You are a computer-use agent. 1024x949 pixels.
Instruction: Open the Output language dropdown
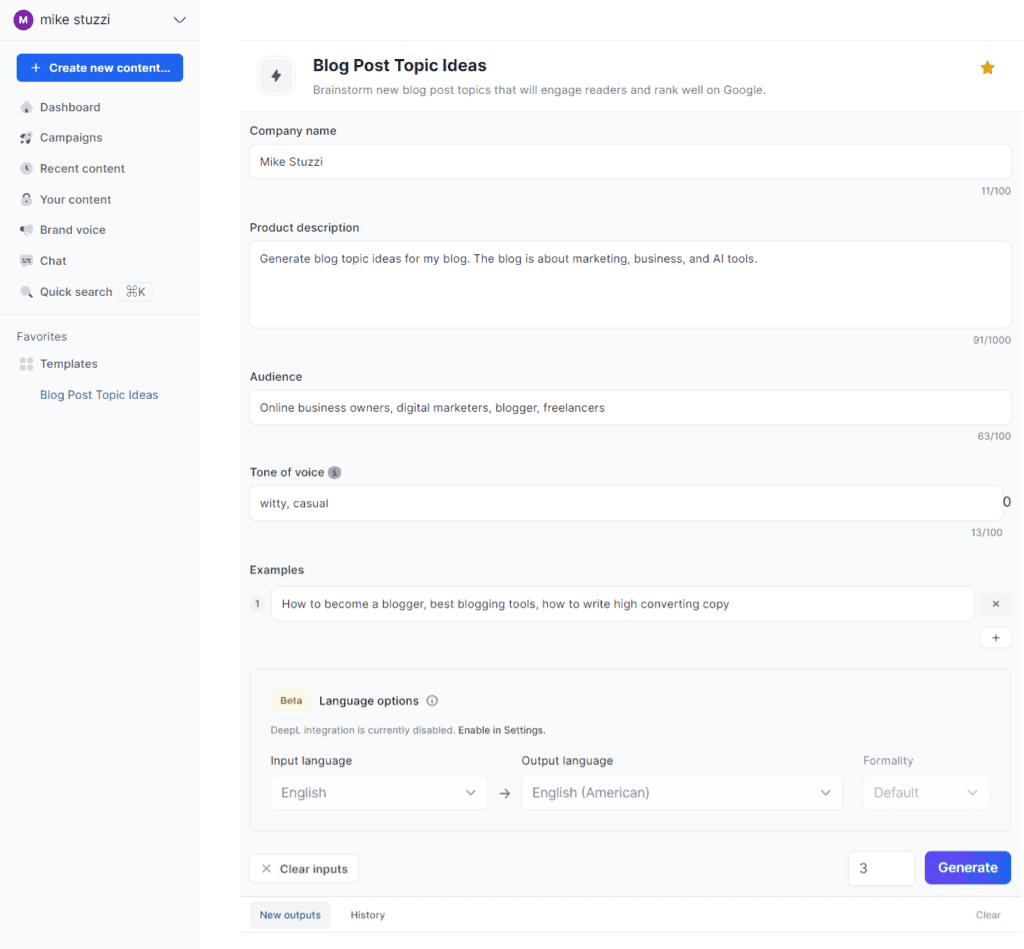pos(682,792)
